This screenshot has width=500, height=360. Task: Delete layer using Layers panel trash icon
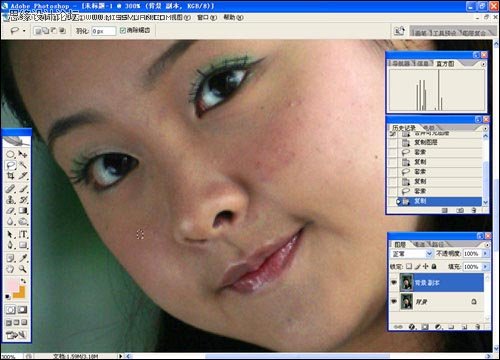477,327
